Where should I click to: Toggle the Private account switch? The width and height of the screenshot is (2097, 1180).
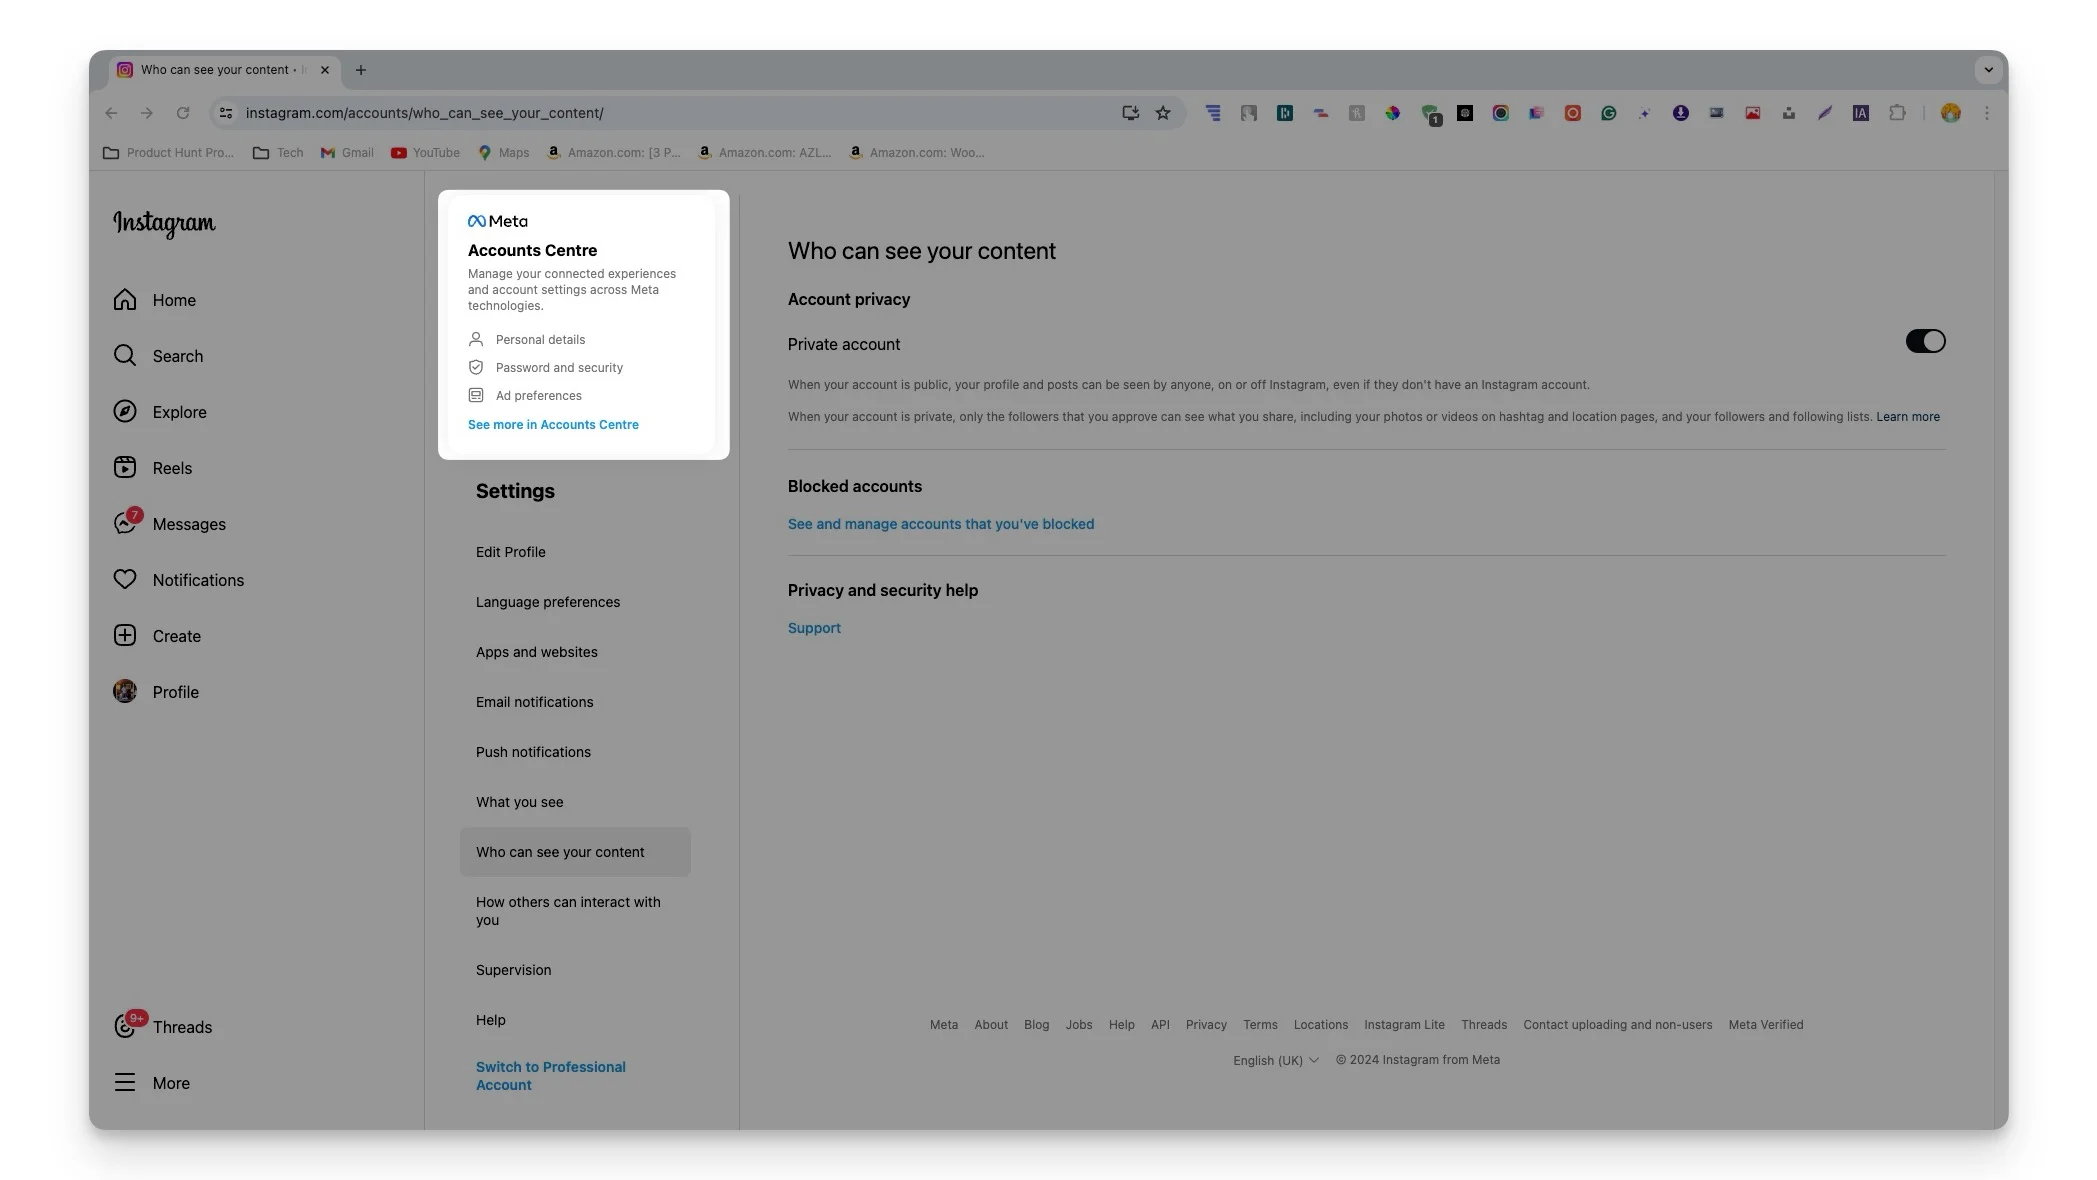click(x=1926, y=344)
